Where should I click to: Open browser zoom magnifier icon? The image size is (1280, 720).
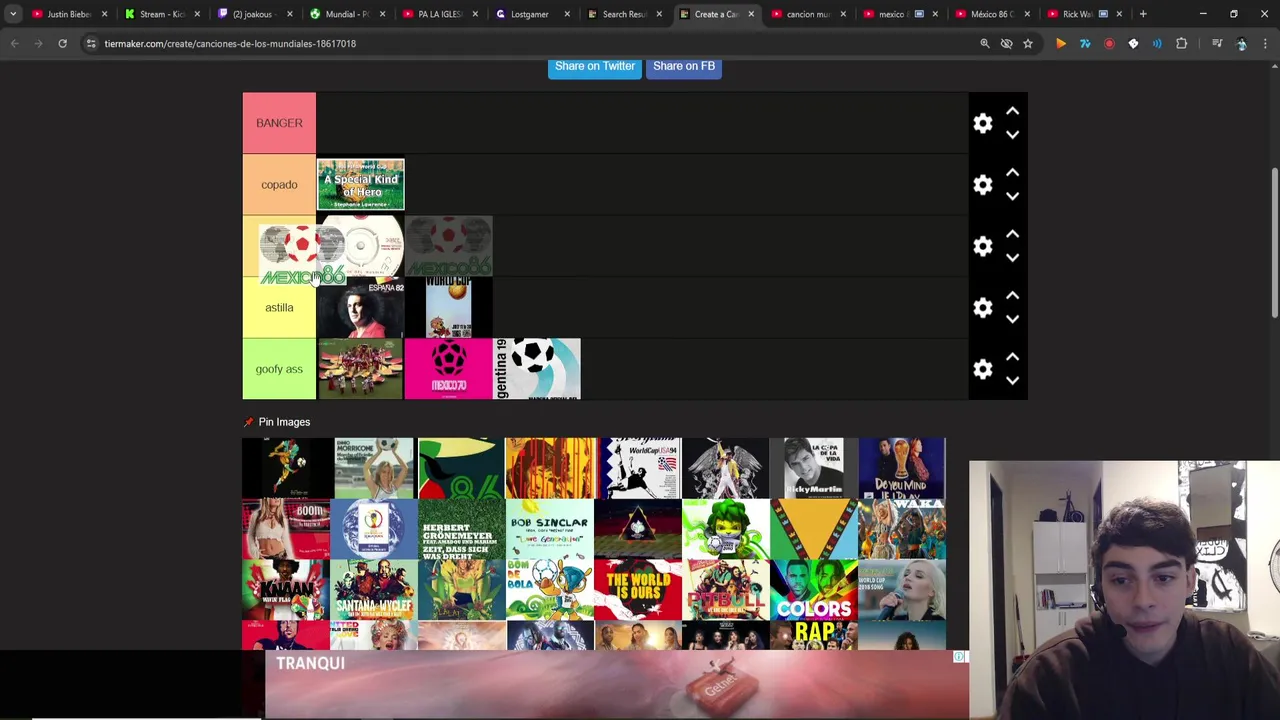pos(984,44)
